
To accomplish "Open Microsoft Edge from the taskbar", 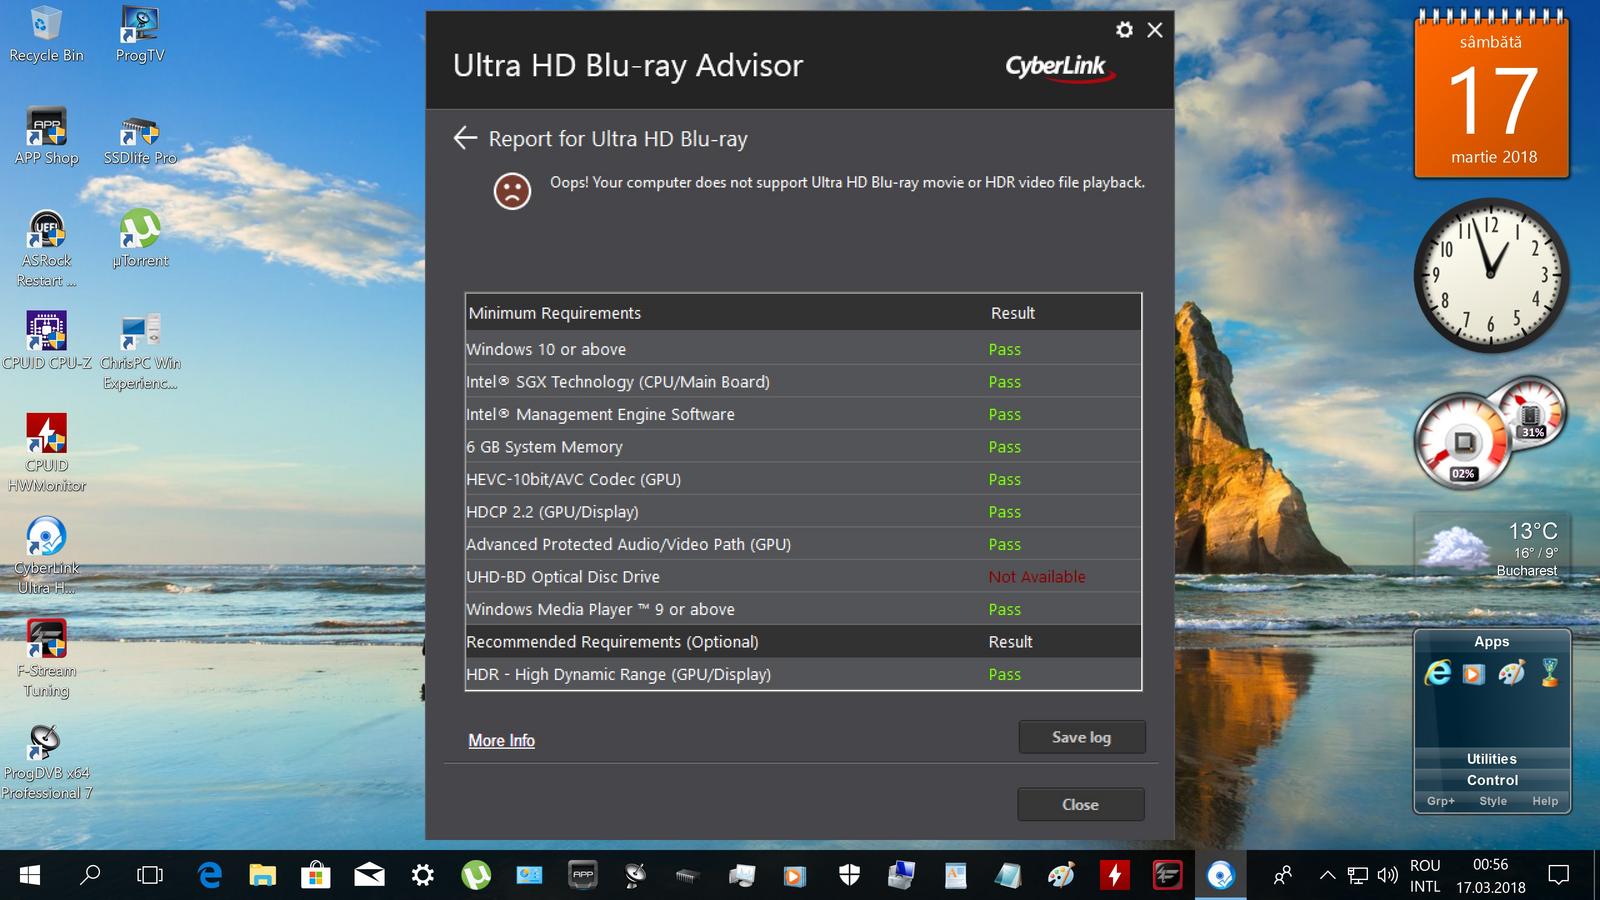I will [x=209, y=876].
